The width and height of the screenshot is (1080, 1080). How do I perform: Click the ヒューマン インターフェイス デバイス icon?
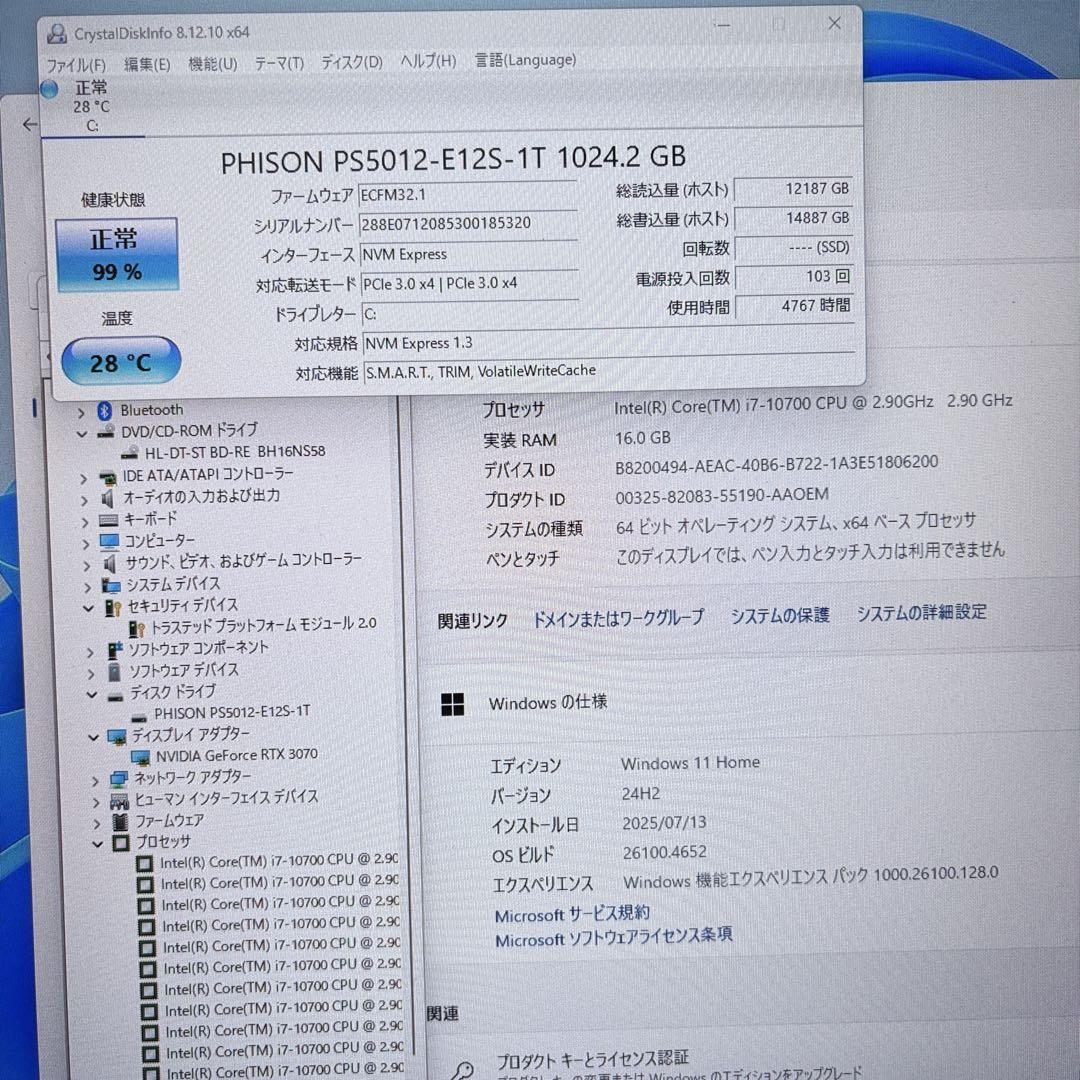(119, 801)
